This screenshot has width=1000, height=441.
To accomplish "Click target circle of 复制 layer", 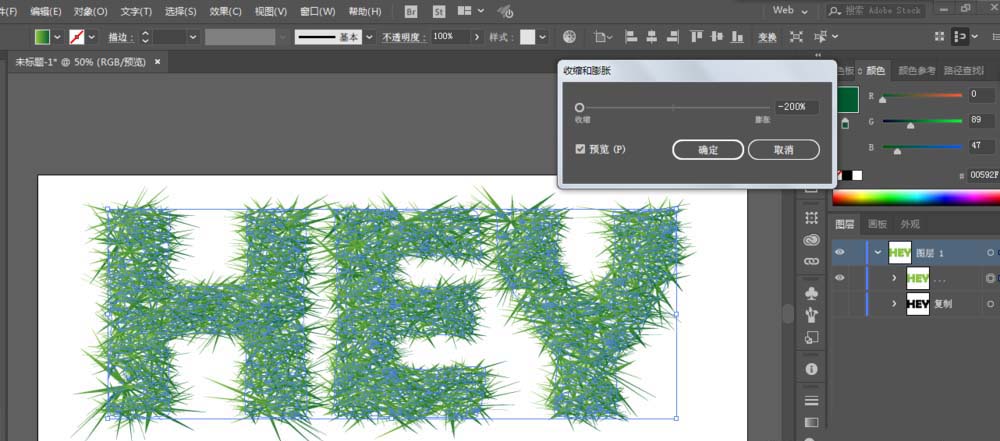I will pyautogui.click(x=990, y=304).
